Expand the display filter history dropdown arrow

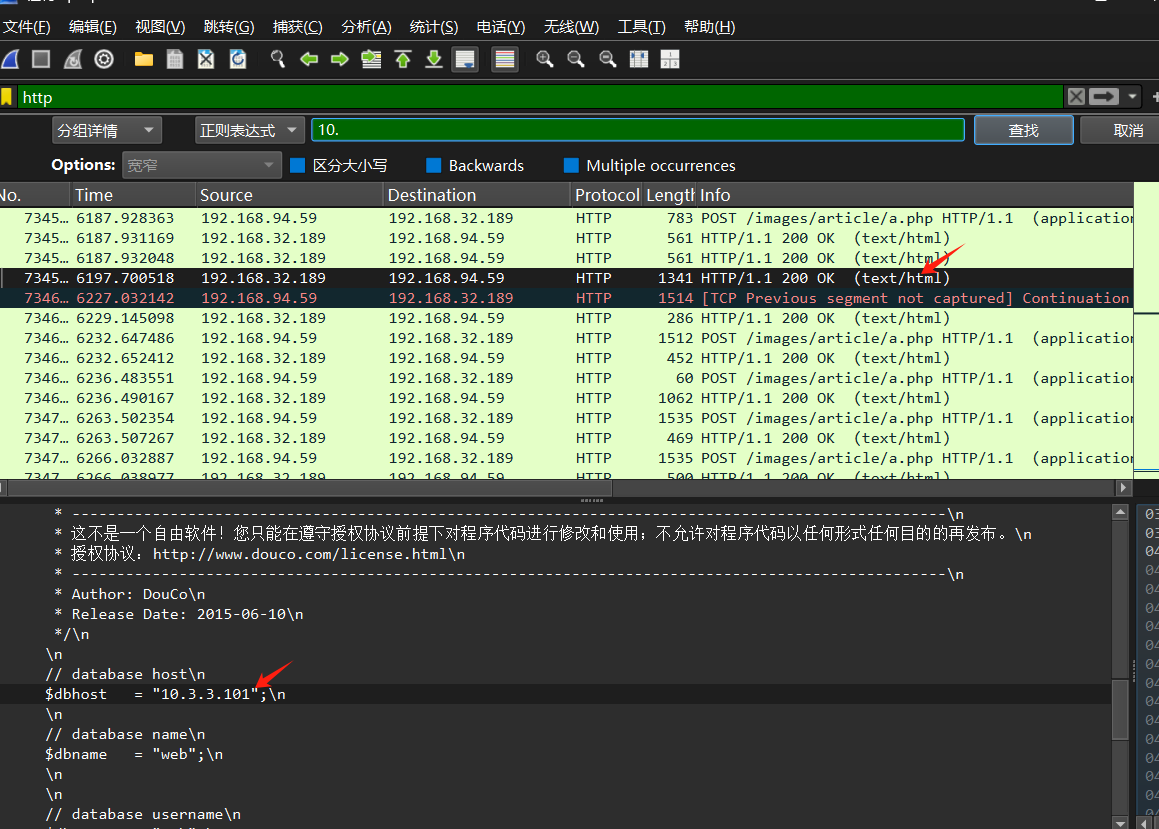1132,97
